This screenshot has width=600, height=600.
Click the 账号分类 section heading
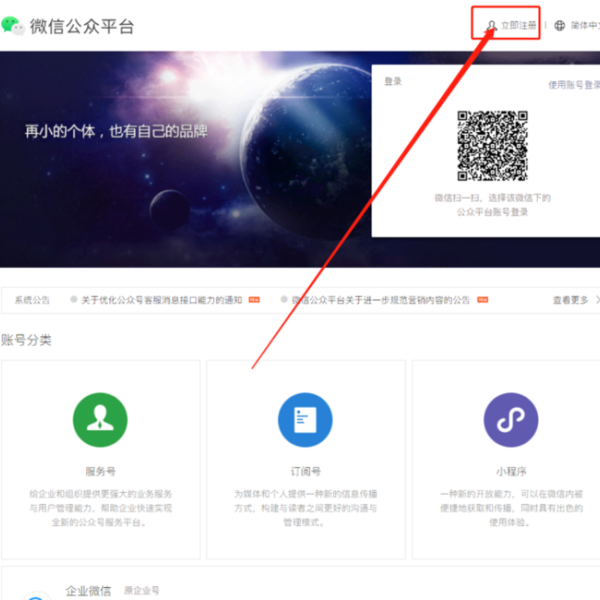coord(26,340)
